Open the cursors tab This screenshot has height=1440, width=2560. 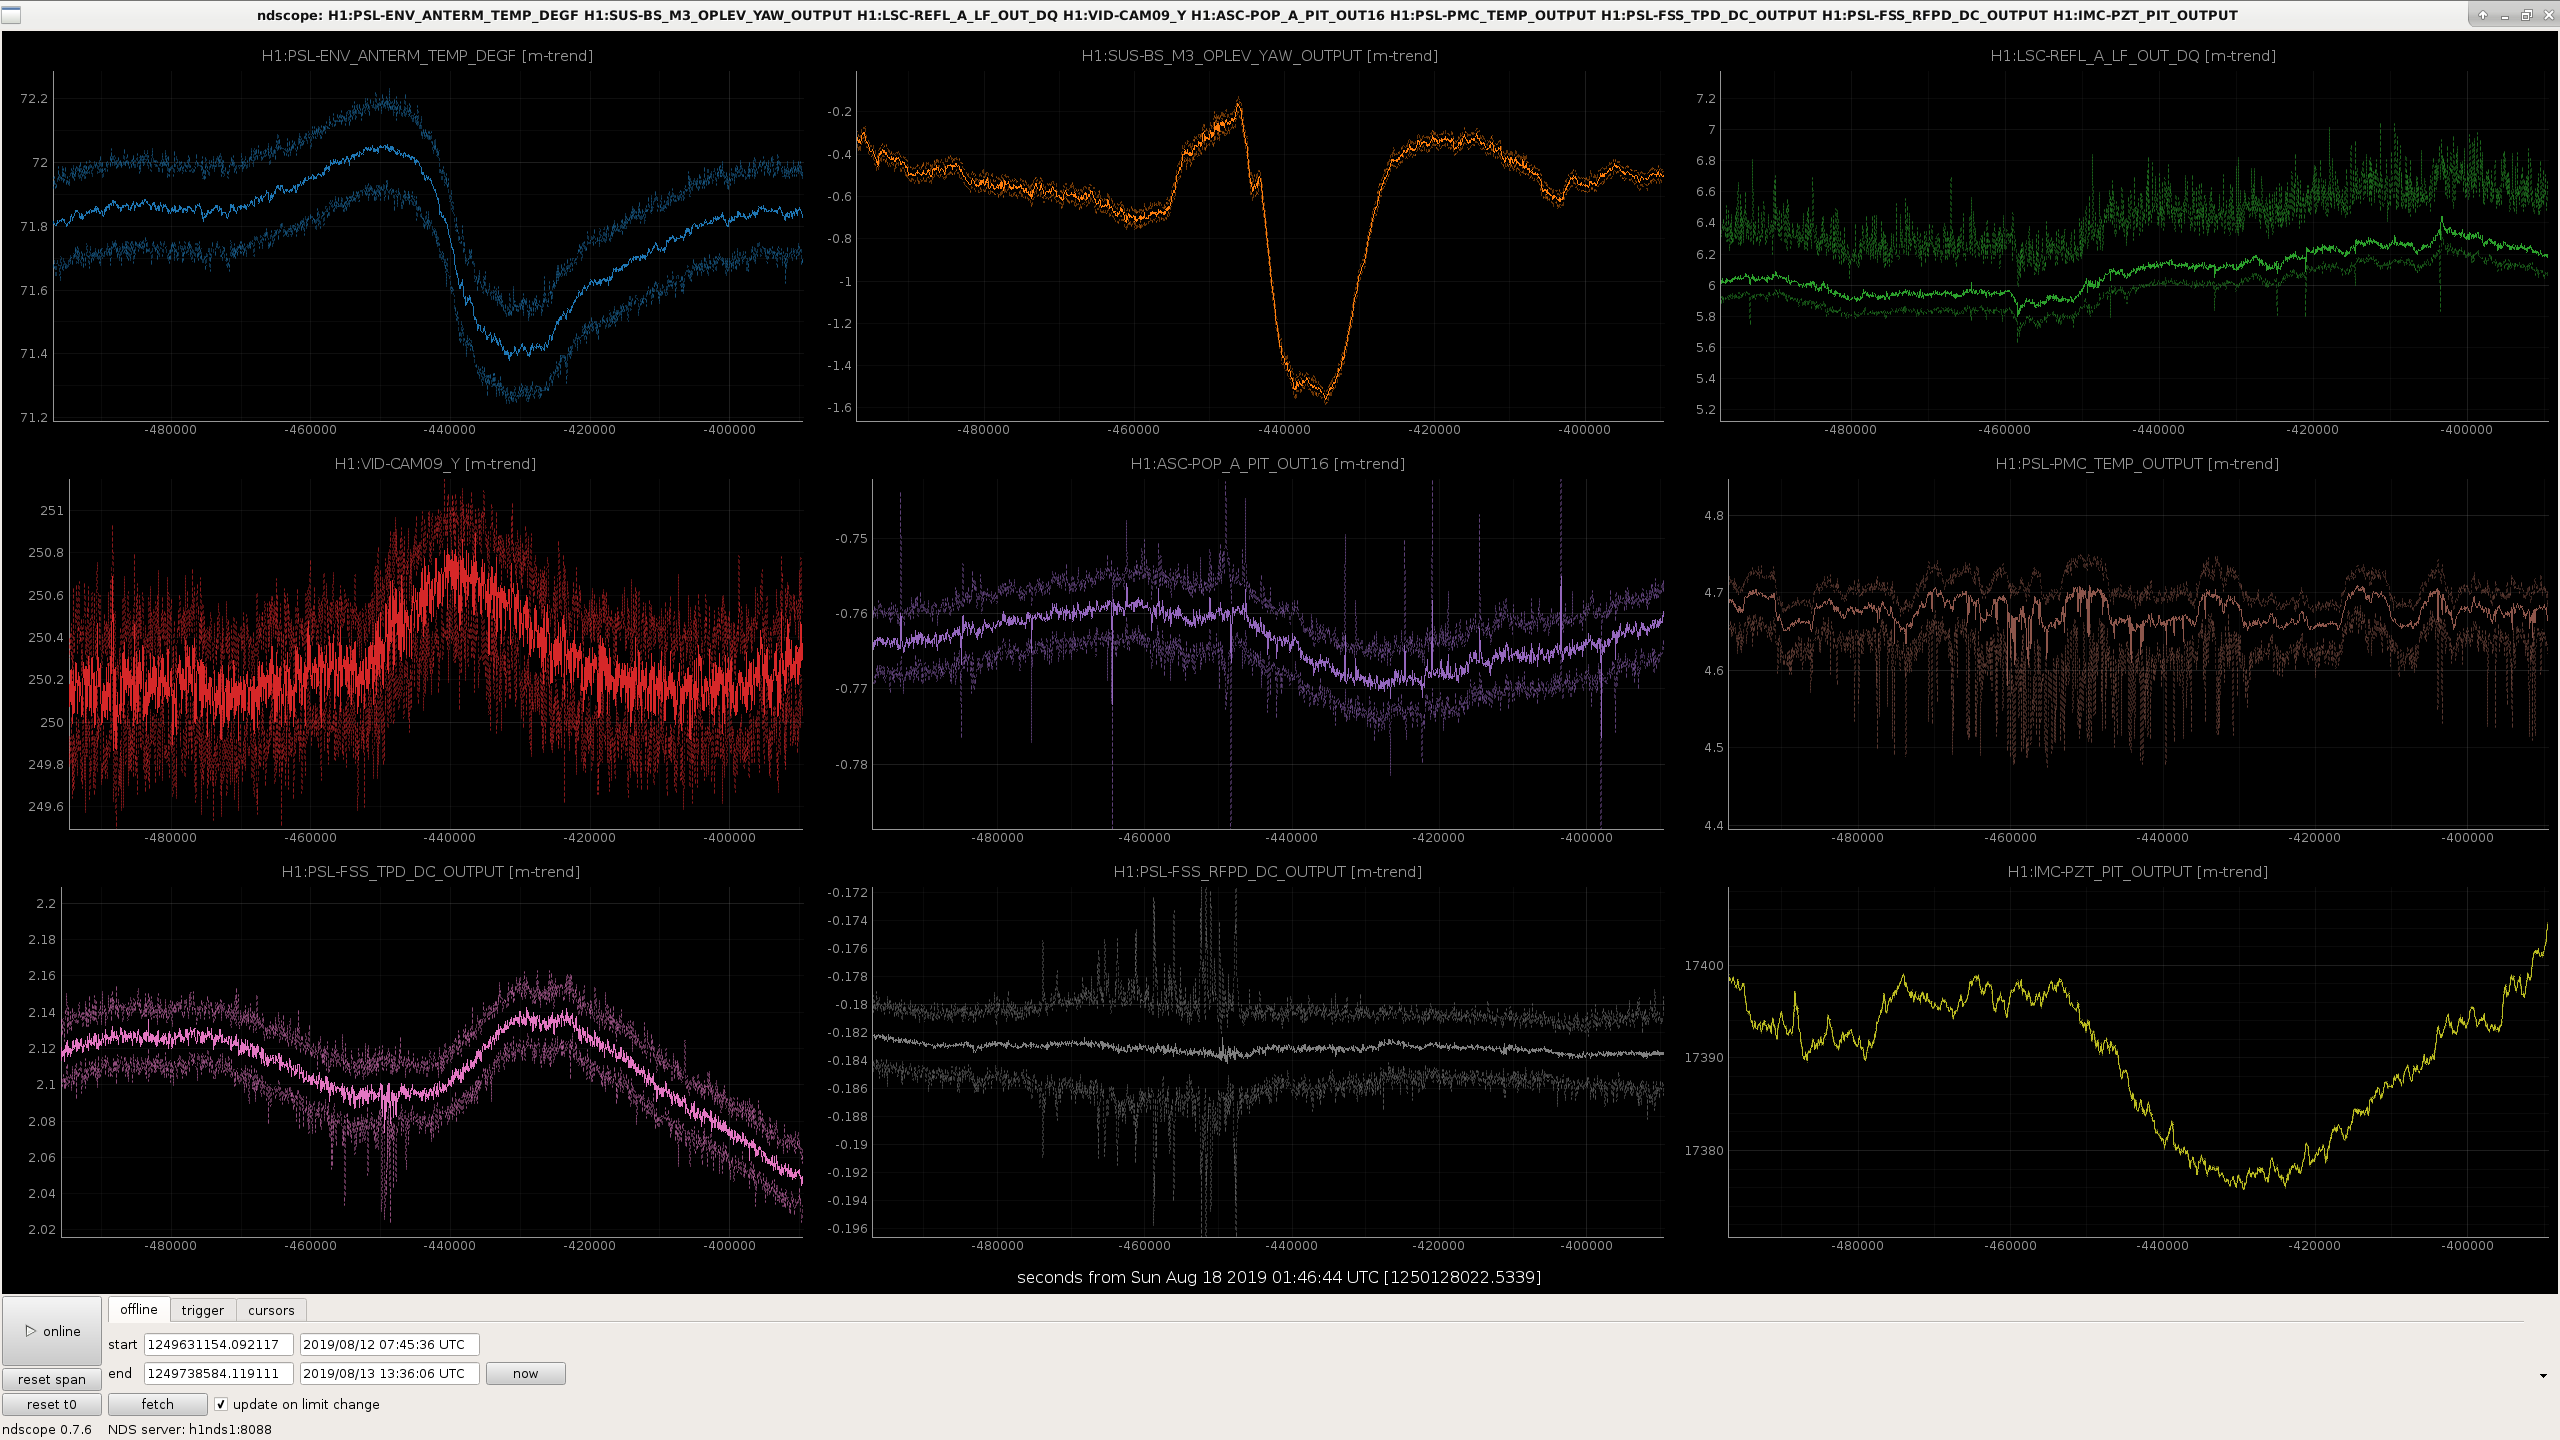pos(271,1310)
